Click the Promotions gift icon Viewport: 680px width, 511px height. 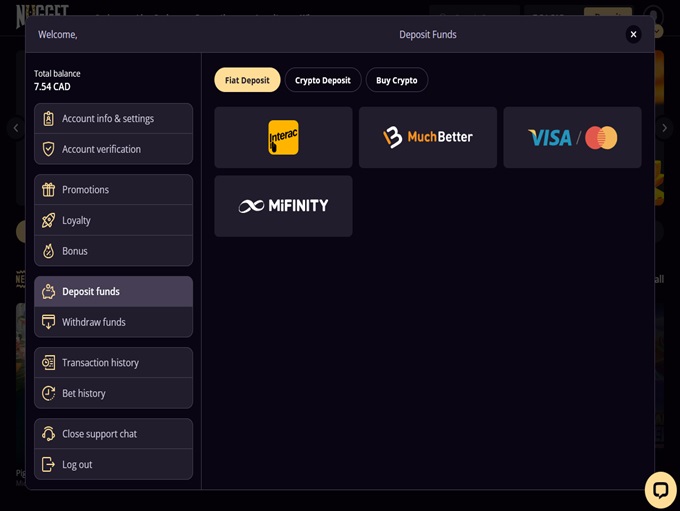48,190
